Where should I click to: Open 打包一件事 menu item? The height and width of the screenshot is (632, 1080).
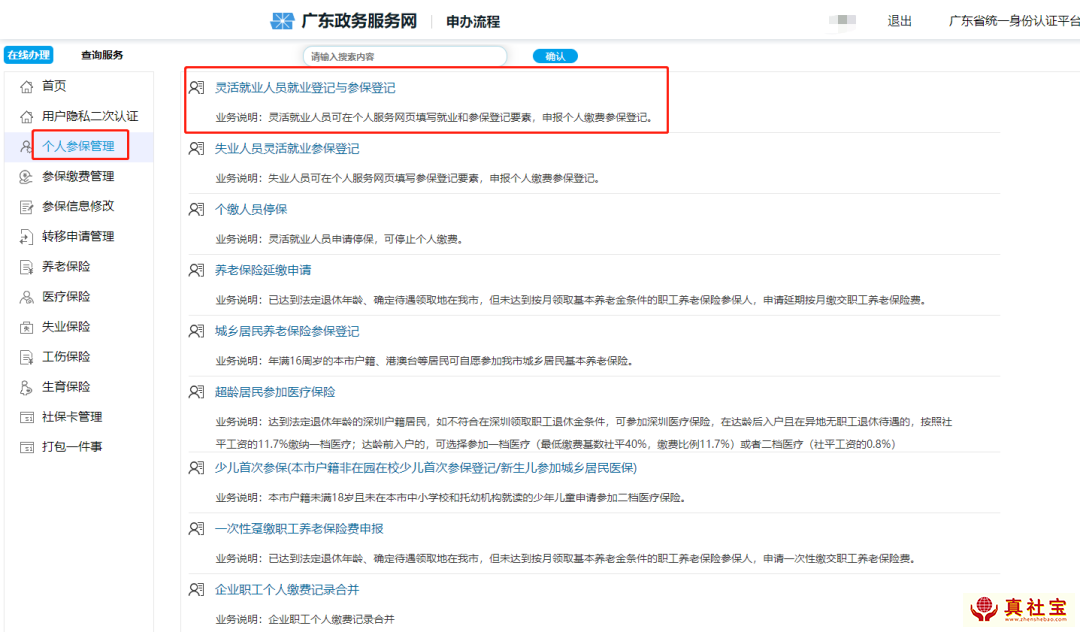tap(72, 447)
